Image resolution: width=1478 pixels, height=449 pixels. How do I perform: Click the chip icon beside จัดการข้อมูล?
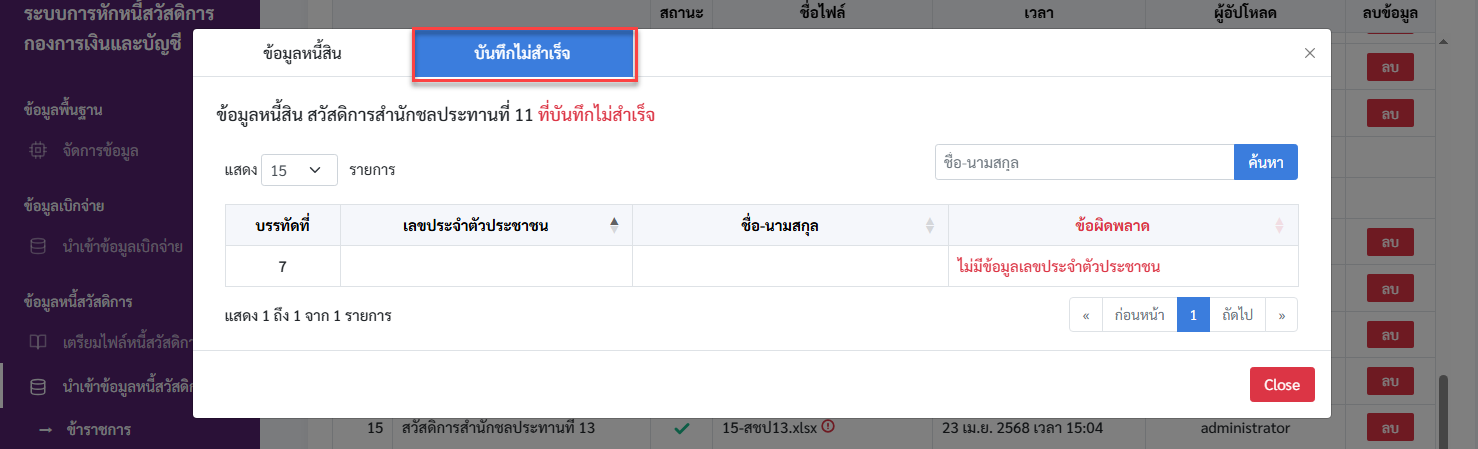point(37,151)
